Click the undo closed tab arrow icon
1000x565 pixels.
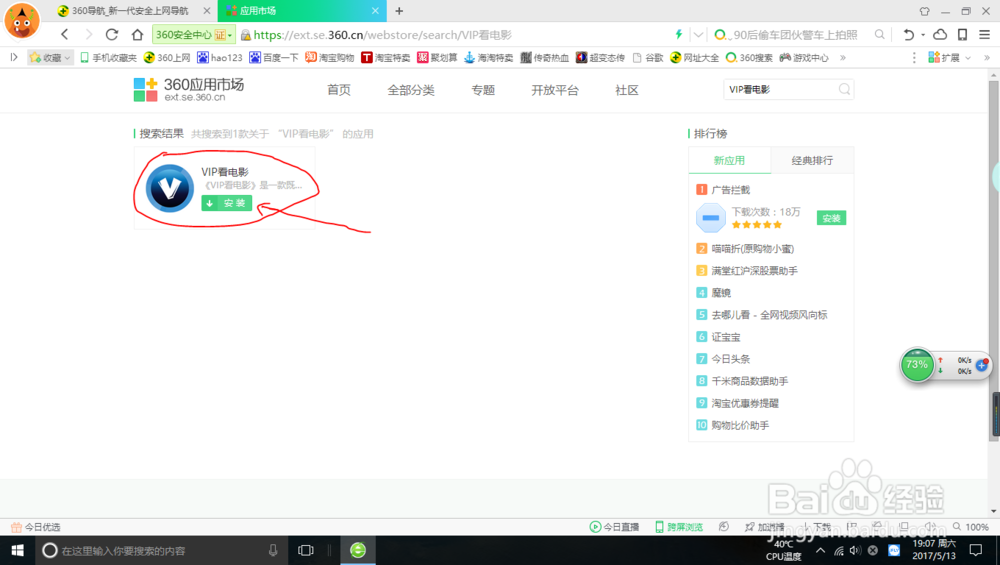pos(908,34)
